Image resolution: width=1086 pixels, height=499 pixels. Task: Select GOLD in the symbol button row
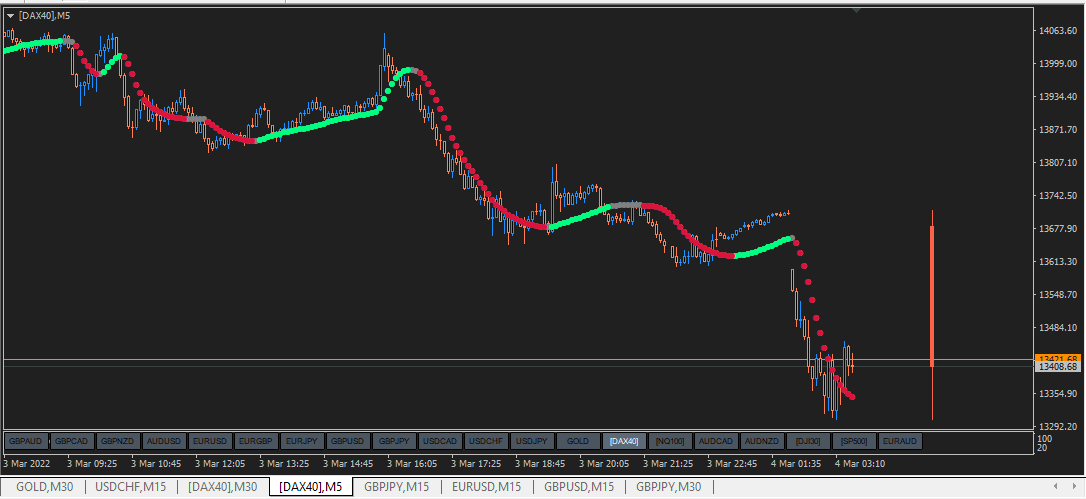pyautogui.click(x=578, y=441)
